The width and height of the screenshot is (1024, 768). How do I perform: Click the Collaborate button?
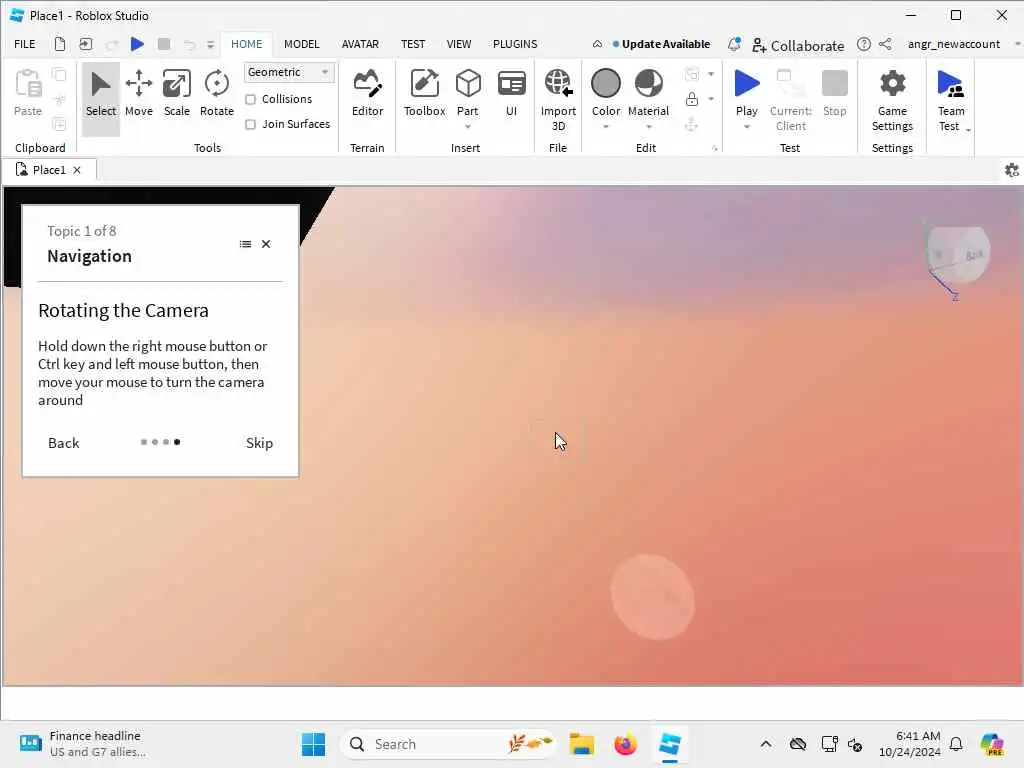click(x=798, y=45)
